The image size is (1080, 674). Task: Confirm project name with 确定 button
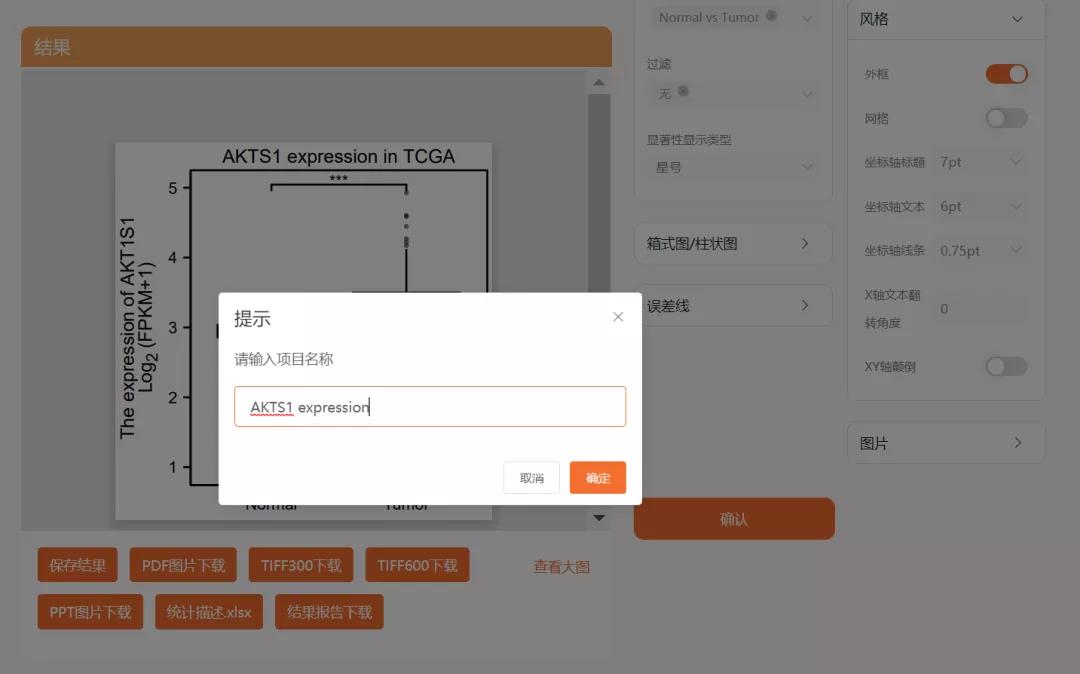point(597,478)
